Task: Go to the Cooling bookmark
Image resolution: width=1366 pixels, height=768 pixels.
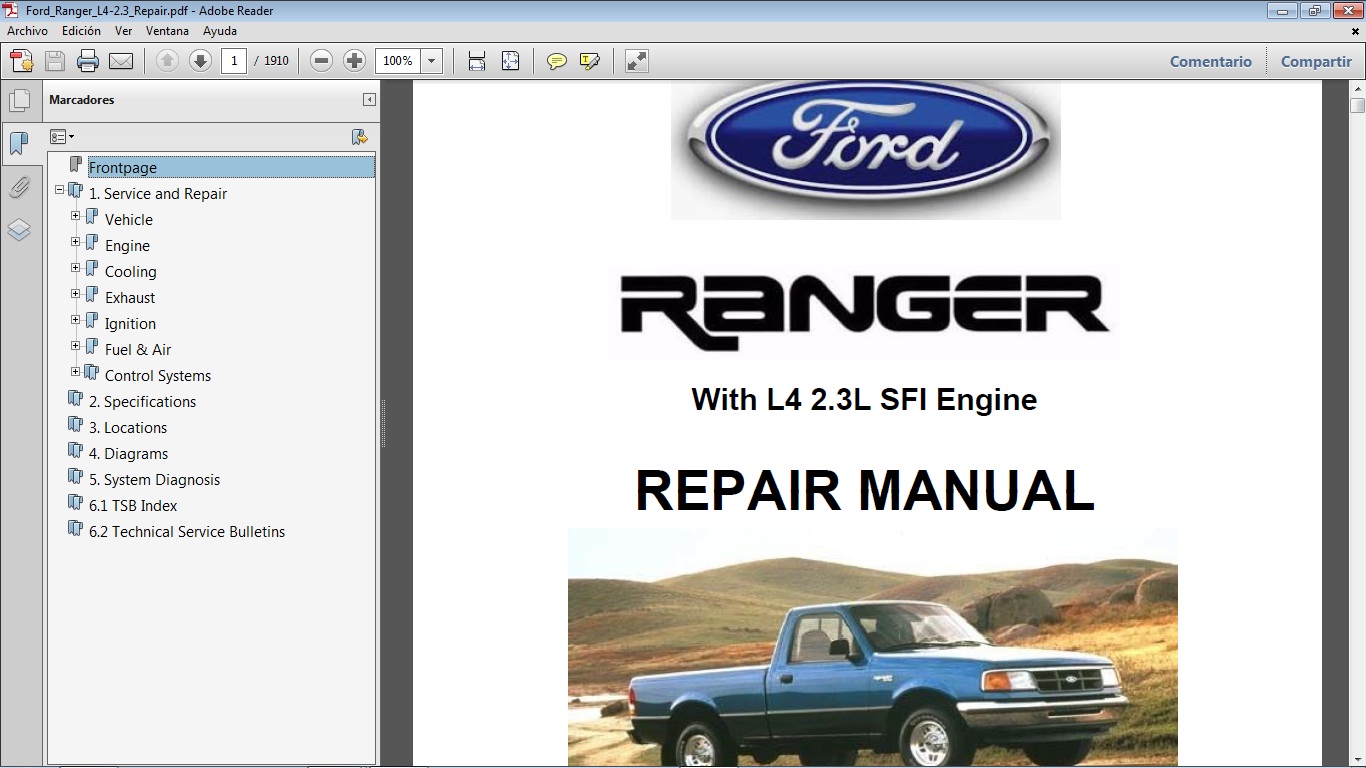Action: click(131, 272)
